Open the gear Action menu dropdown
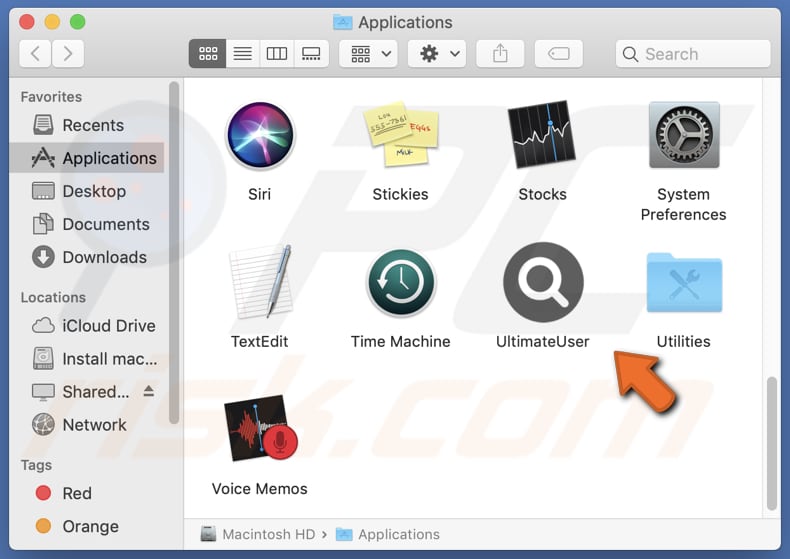Image resolution: width=790 pixels, height=559 pixels. pos(437,53)
